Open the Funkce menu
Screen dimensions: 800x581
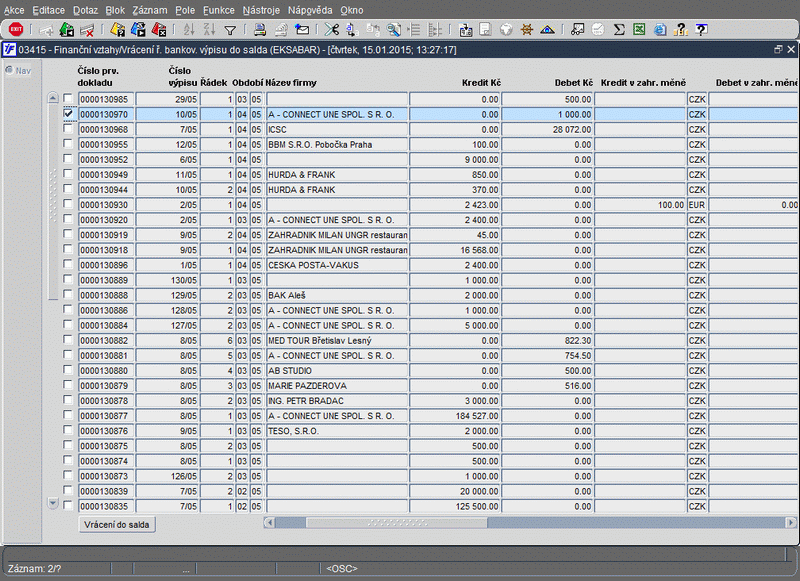tap(219, 10)
